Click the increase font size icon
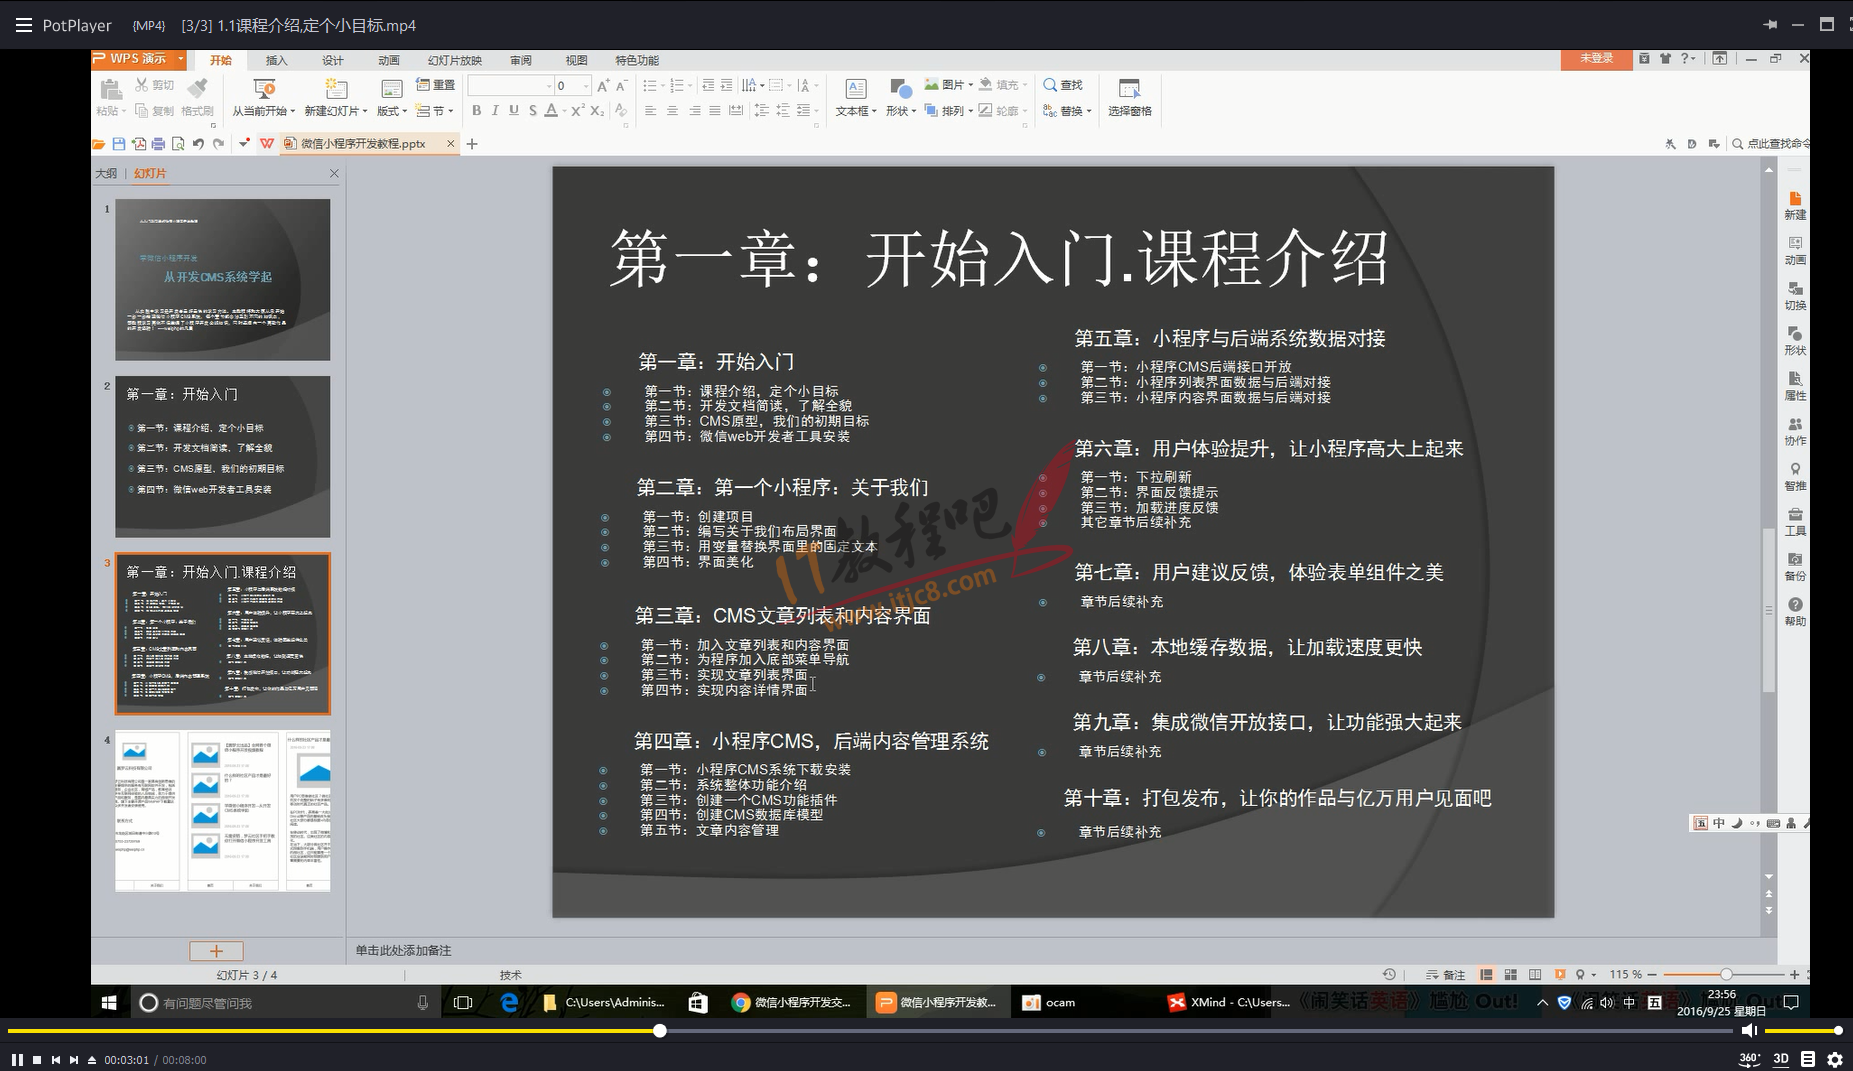1853x1071 pixels. [x=602, y=86]
